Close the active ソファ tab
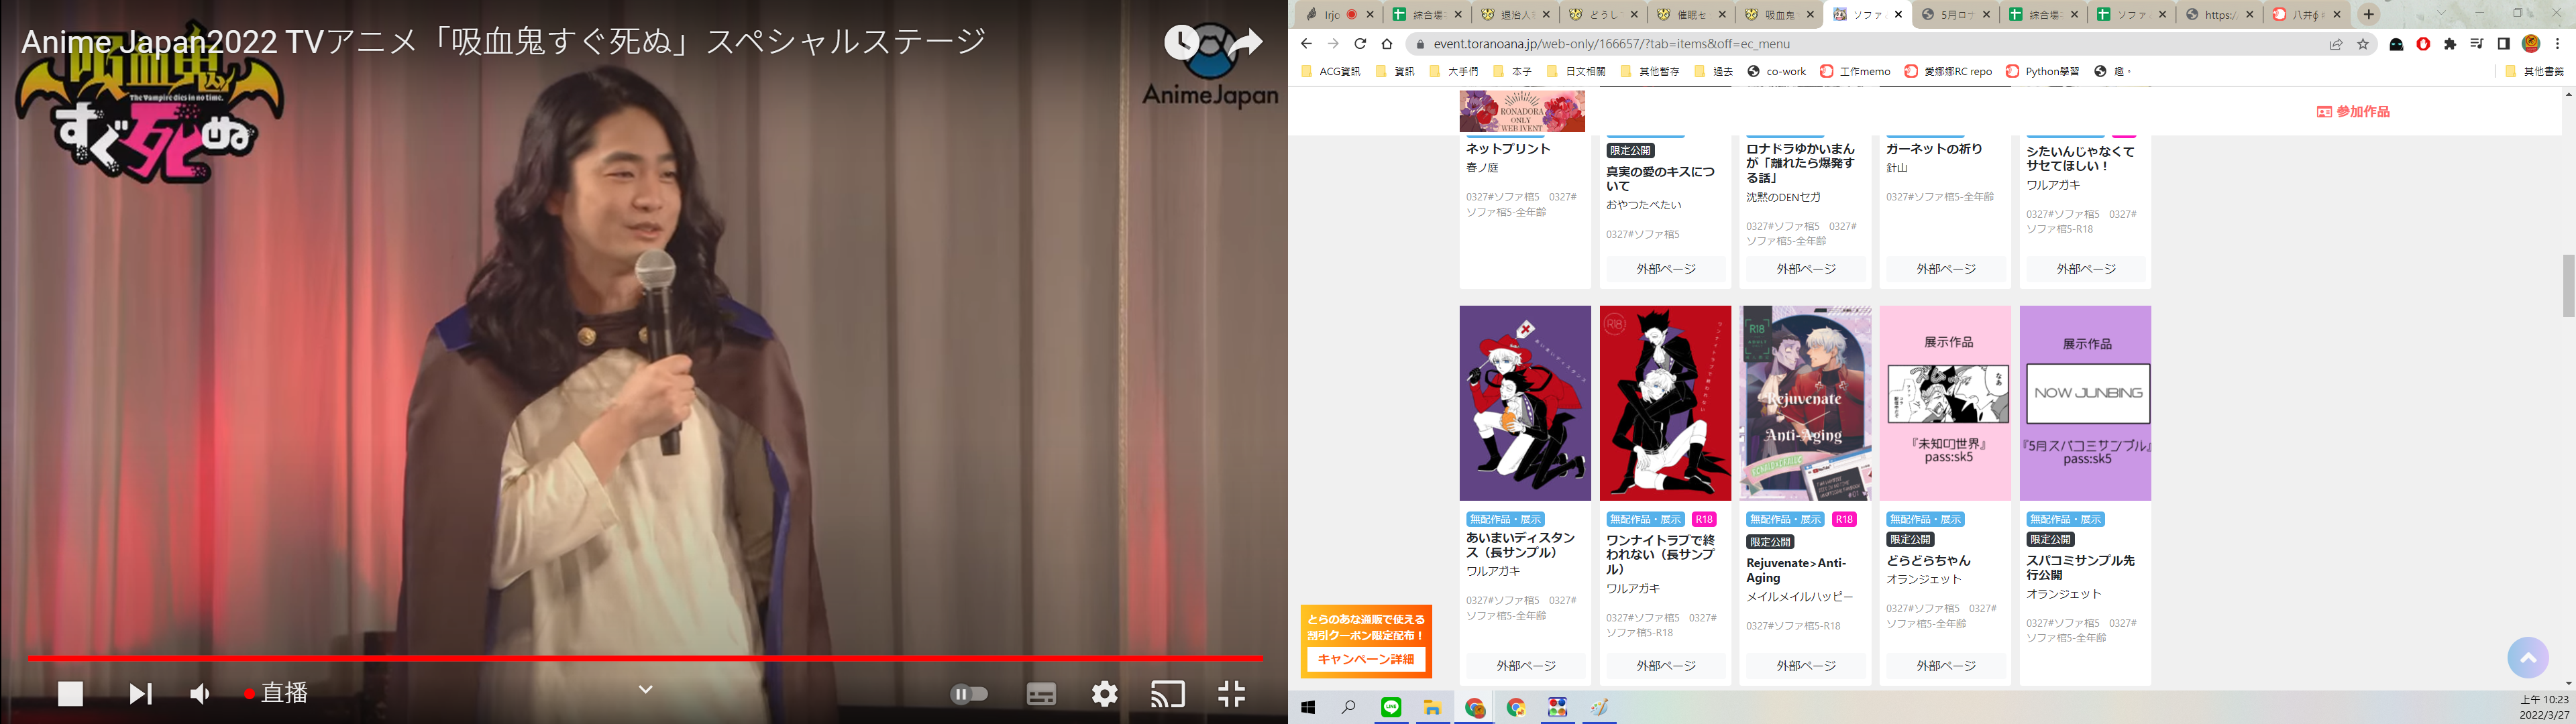This screenshot has height=724, width=2576. tap(1898, 14)
